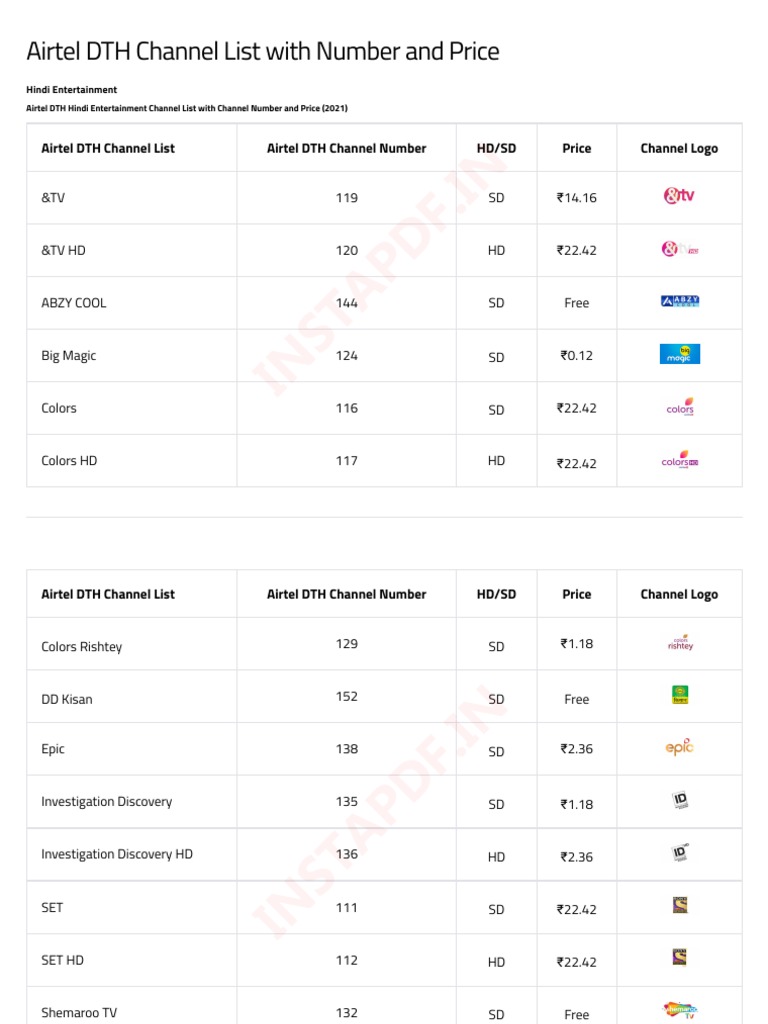Select the ₹0.12 Big Magic price

(x=576, y=355)
